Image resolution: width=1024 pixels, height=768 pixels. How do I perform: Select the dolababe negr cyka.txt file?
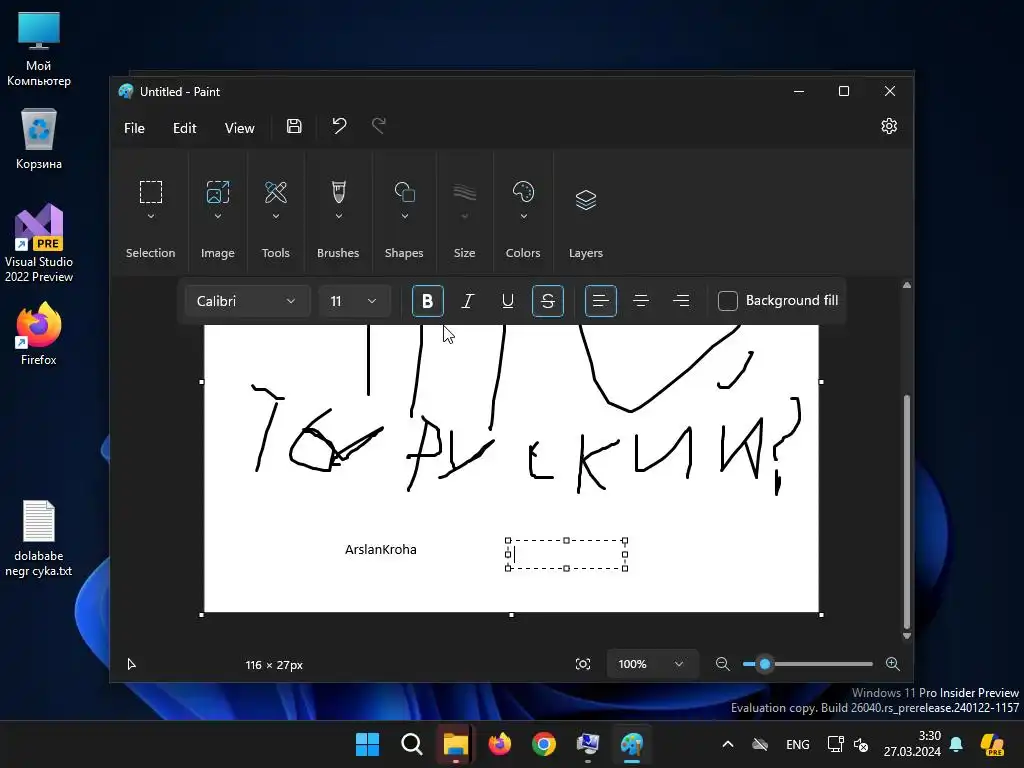pyautogui.click(x=39, y=538)
